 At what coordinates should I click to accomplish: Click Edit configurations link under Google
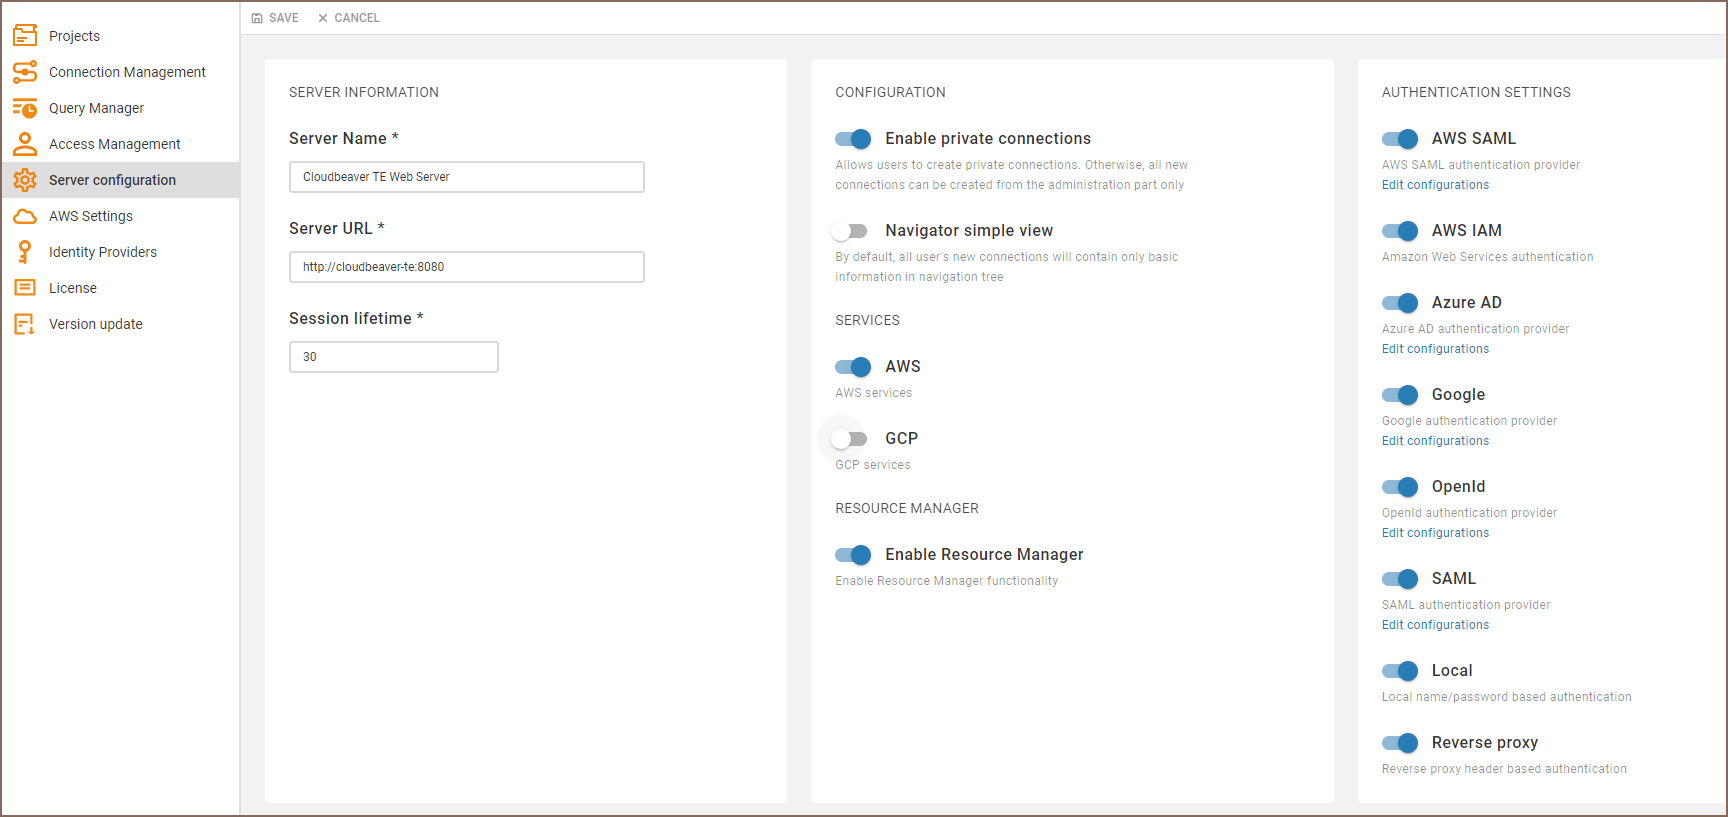(1435, 441)
